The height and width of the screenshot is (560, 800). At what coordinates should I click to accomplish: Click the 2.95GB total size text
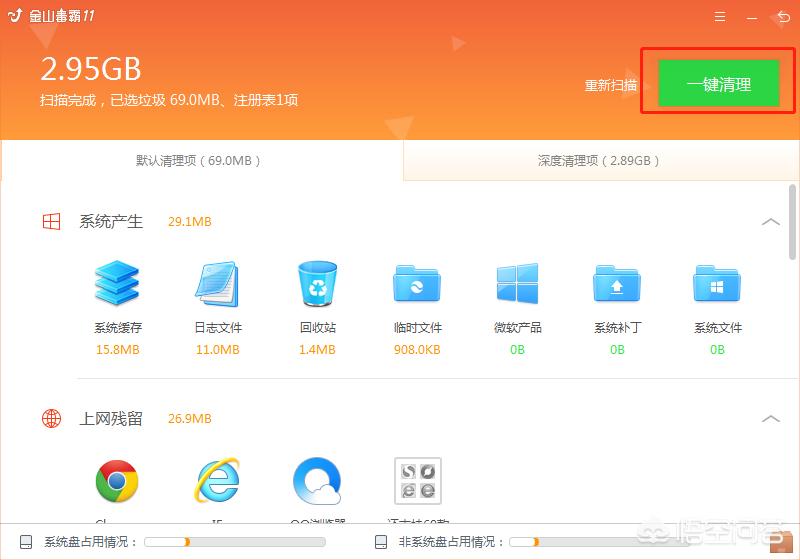click(90, 69)
